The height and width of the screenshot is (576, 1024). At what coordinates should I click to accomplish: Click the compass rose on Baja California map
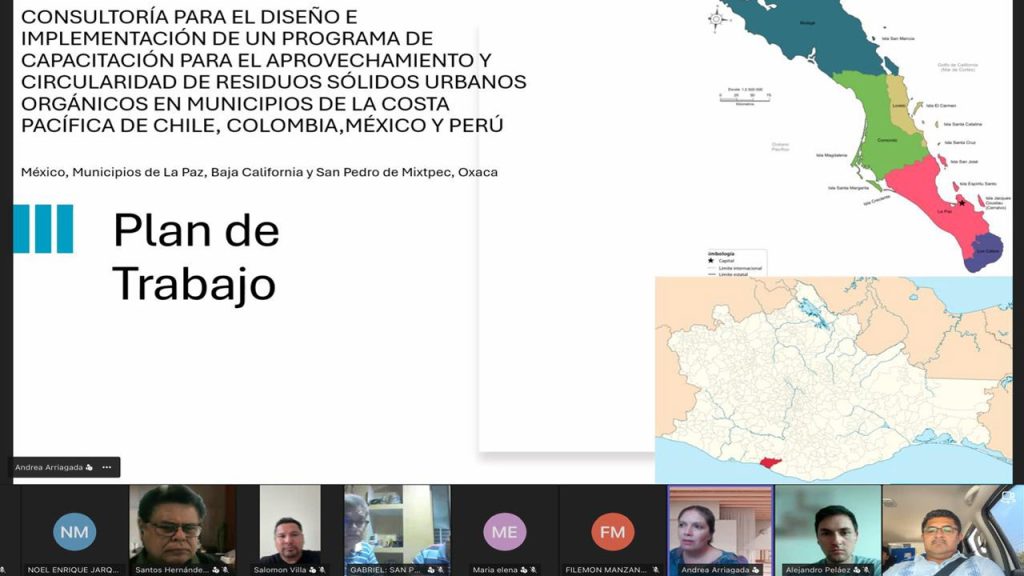coord(716,18)
